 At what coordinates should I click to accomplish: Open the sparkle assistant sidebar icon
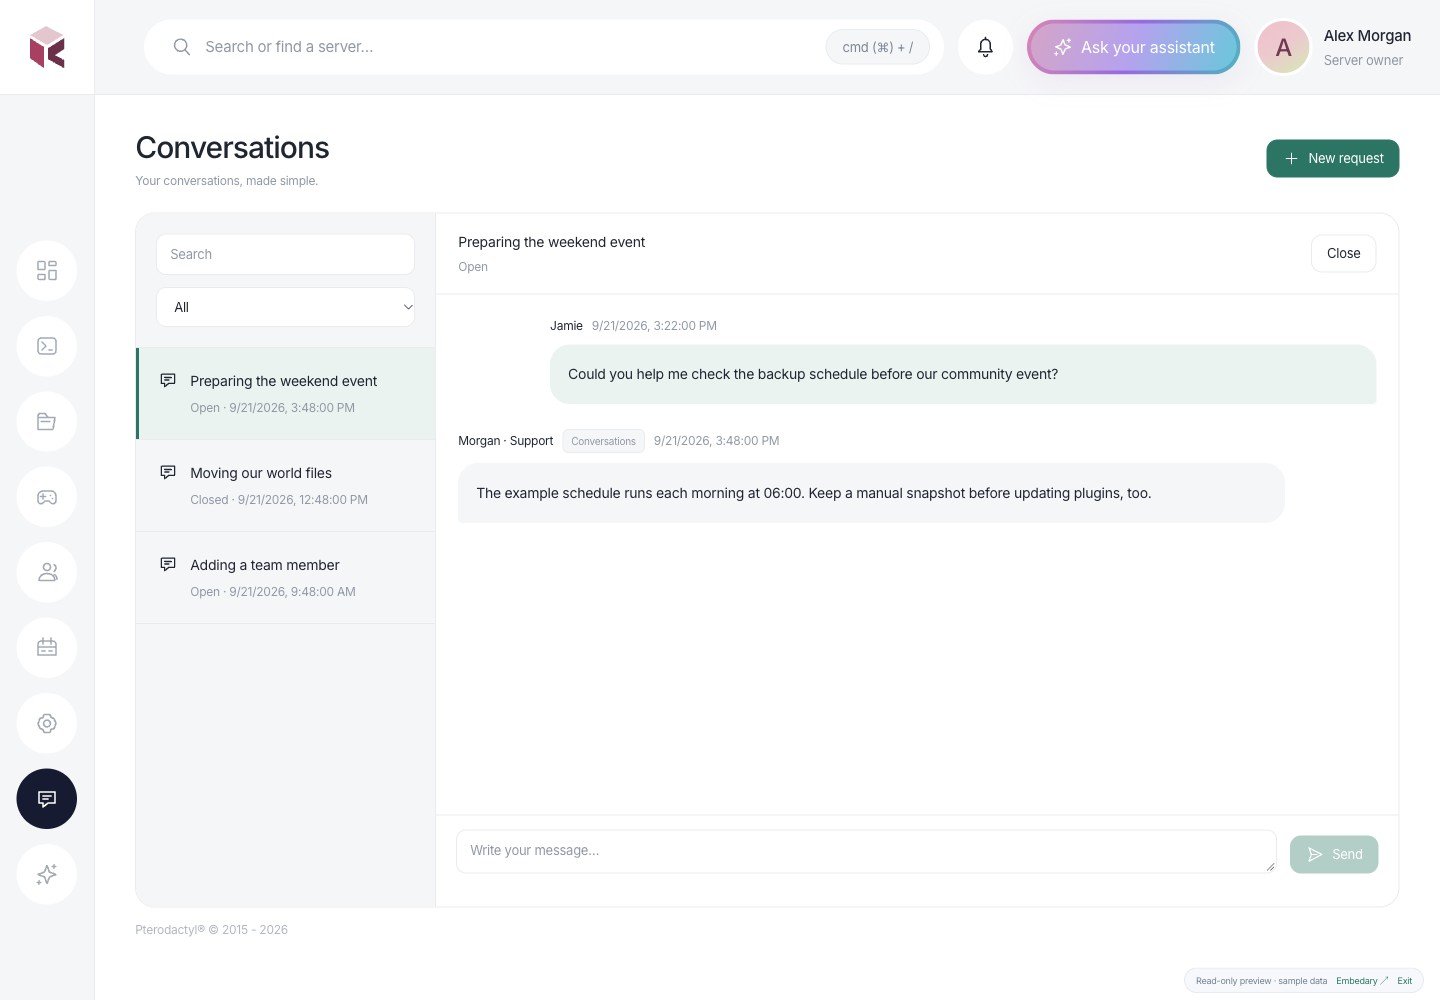[x=47, y=874]
